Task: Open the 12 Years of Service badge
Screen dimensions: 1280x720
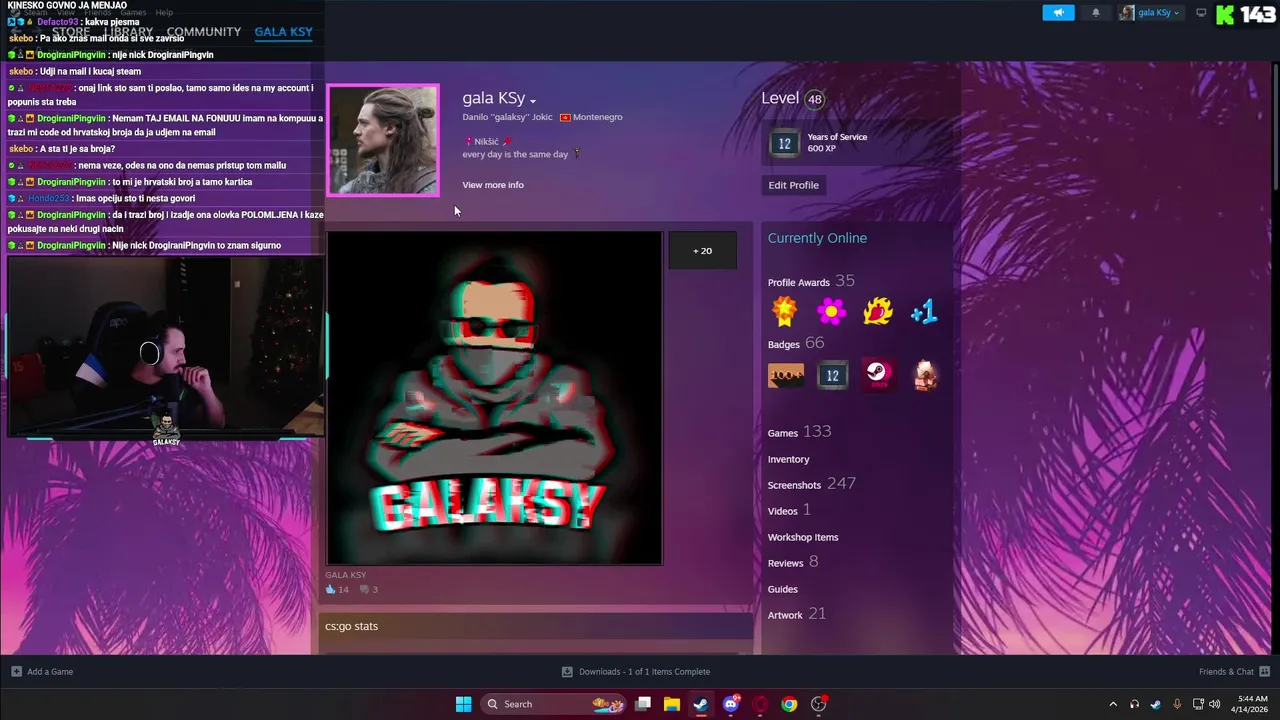Action: tap(784, 143)
